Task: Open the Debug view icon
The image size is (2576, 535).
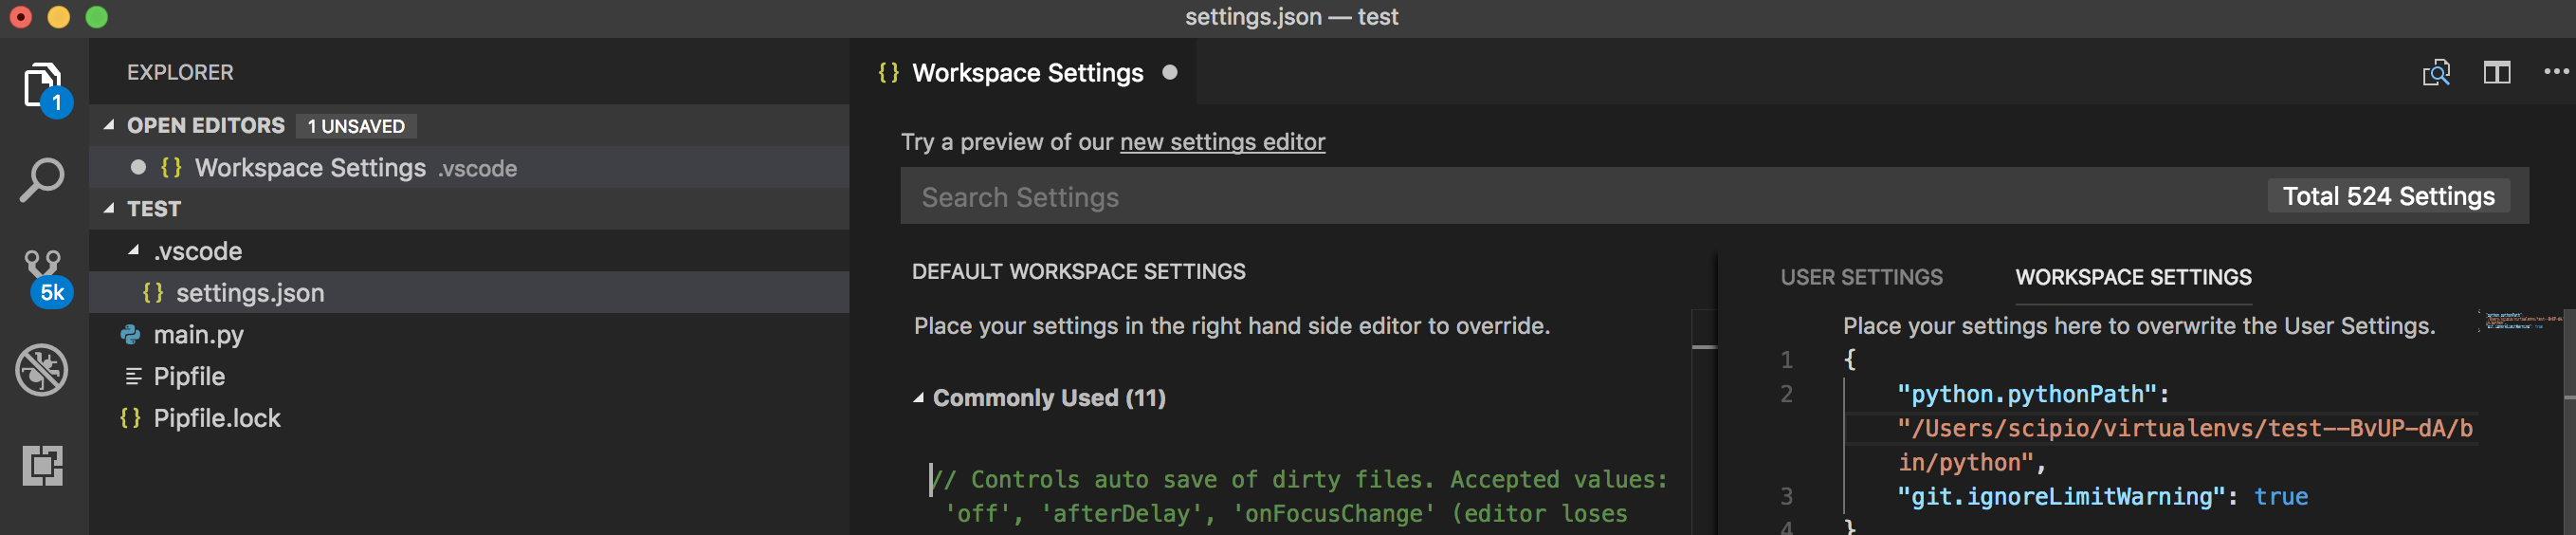Action: click(x=42, y=370)
